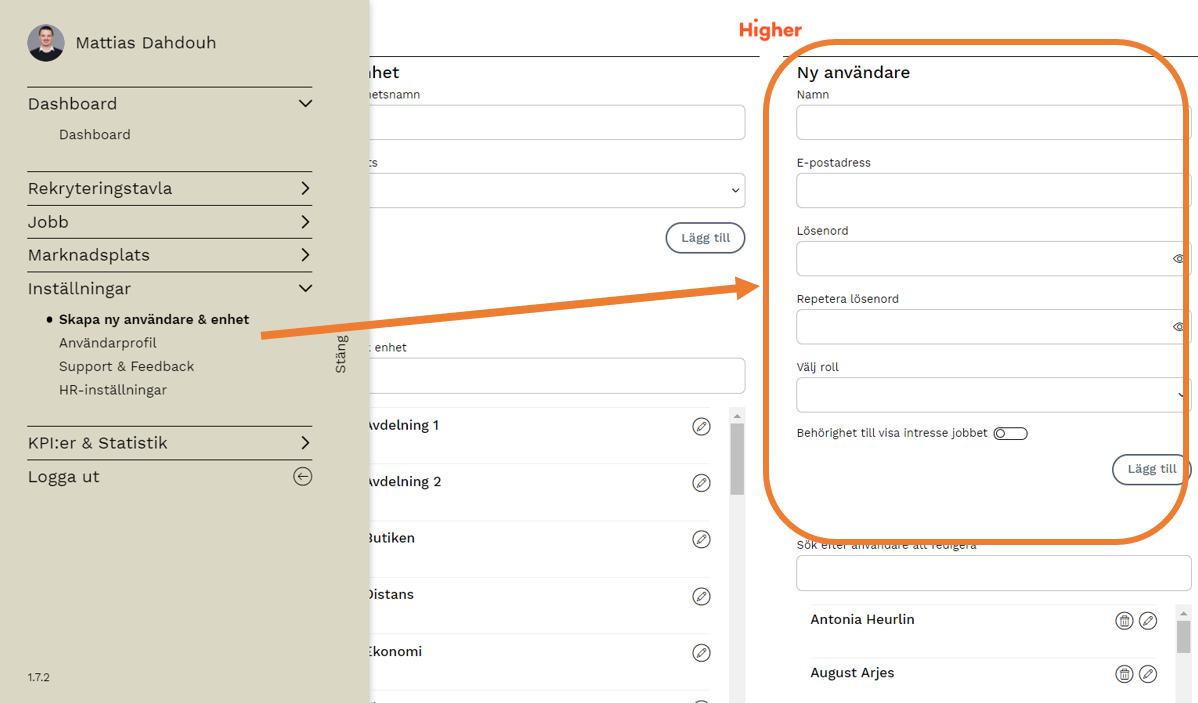Click the edit pencil icon for Avdelning 1

point(701,427)
